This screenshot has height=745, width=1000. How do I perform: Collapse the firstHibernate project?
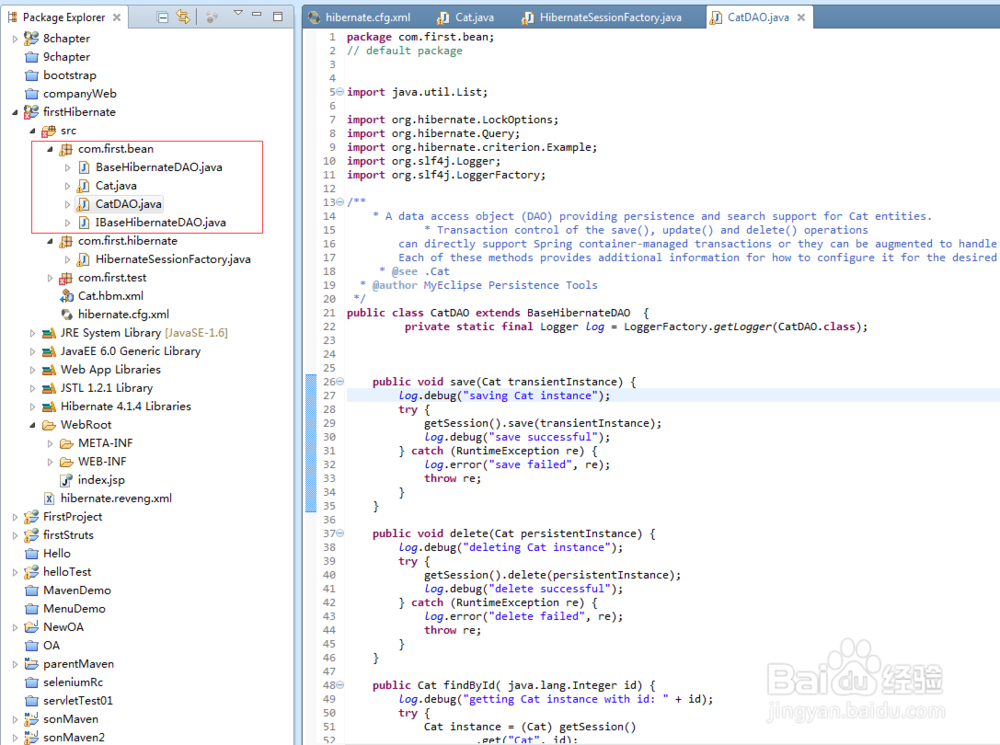point(15,112)
